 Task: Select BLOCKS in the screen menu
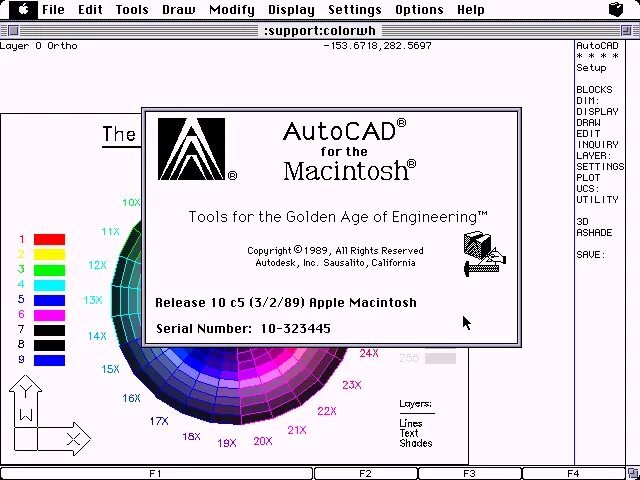click(594, 90)
